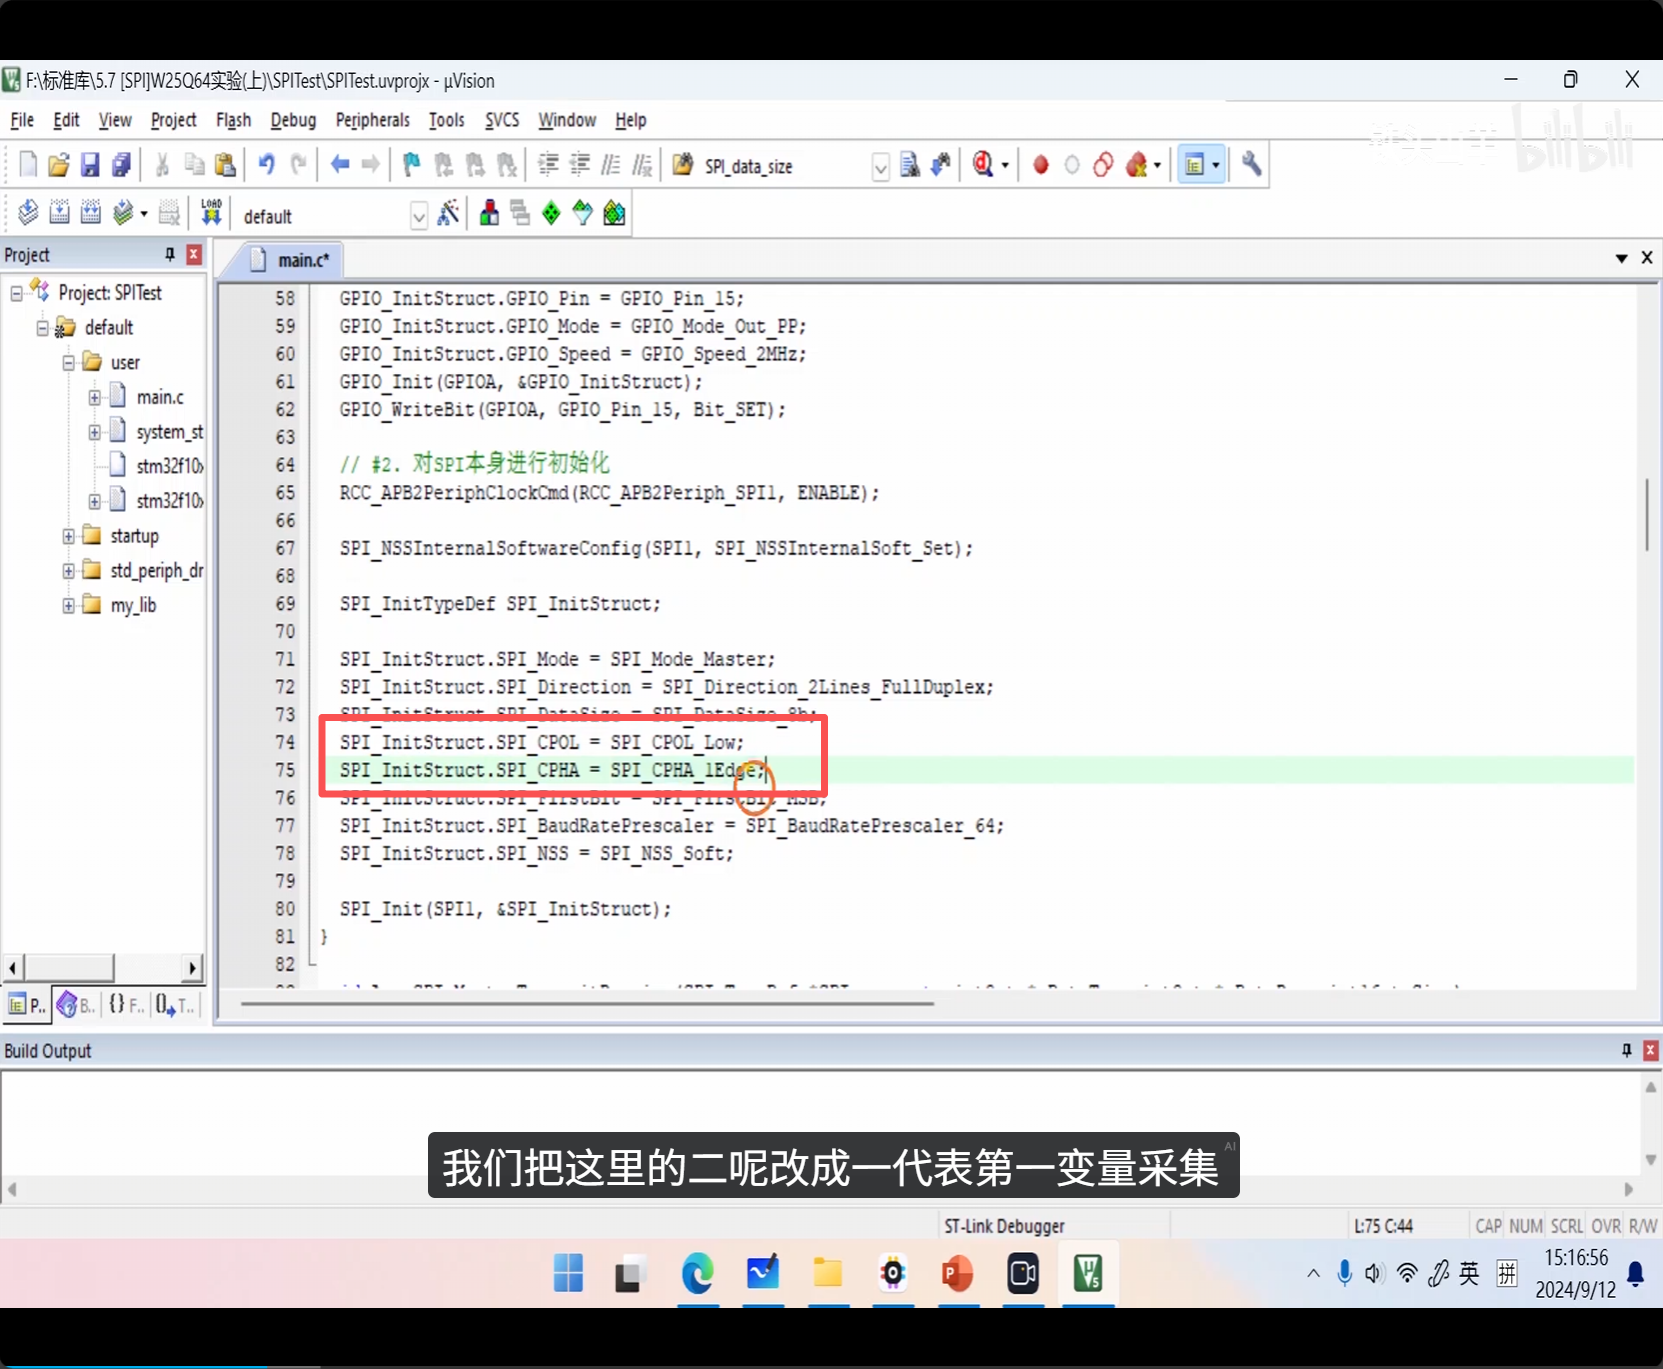Open Options for Target magic wand
This screenshot has height=1369, width=1663.
click(448, 212)
